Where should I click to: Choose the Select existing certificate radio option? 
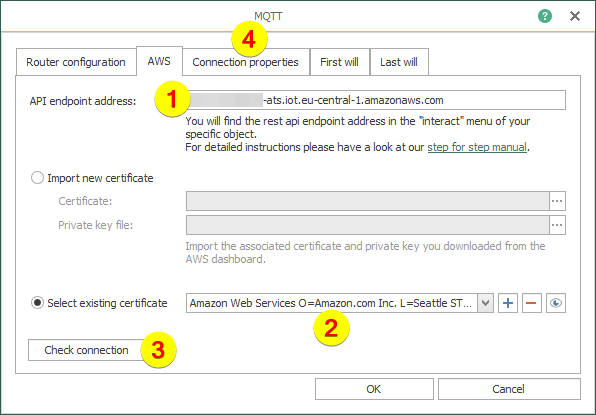coord(37,303)
